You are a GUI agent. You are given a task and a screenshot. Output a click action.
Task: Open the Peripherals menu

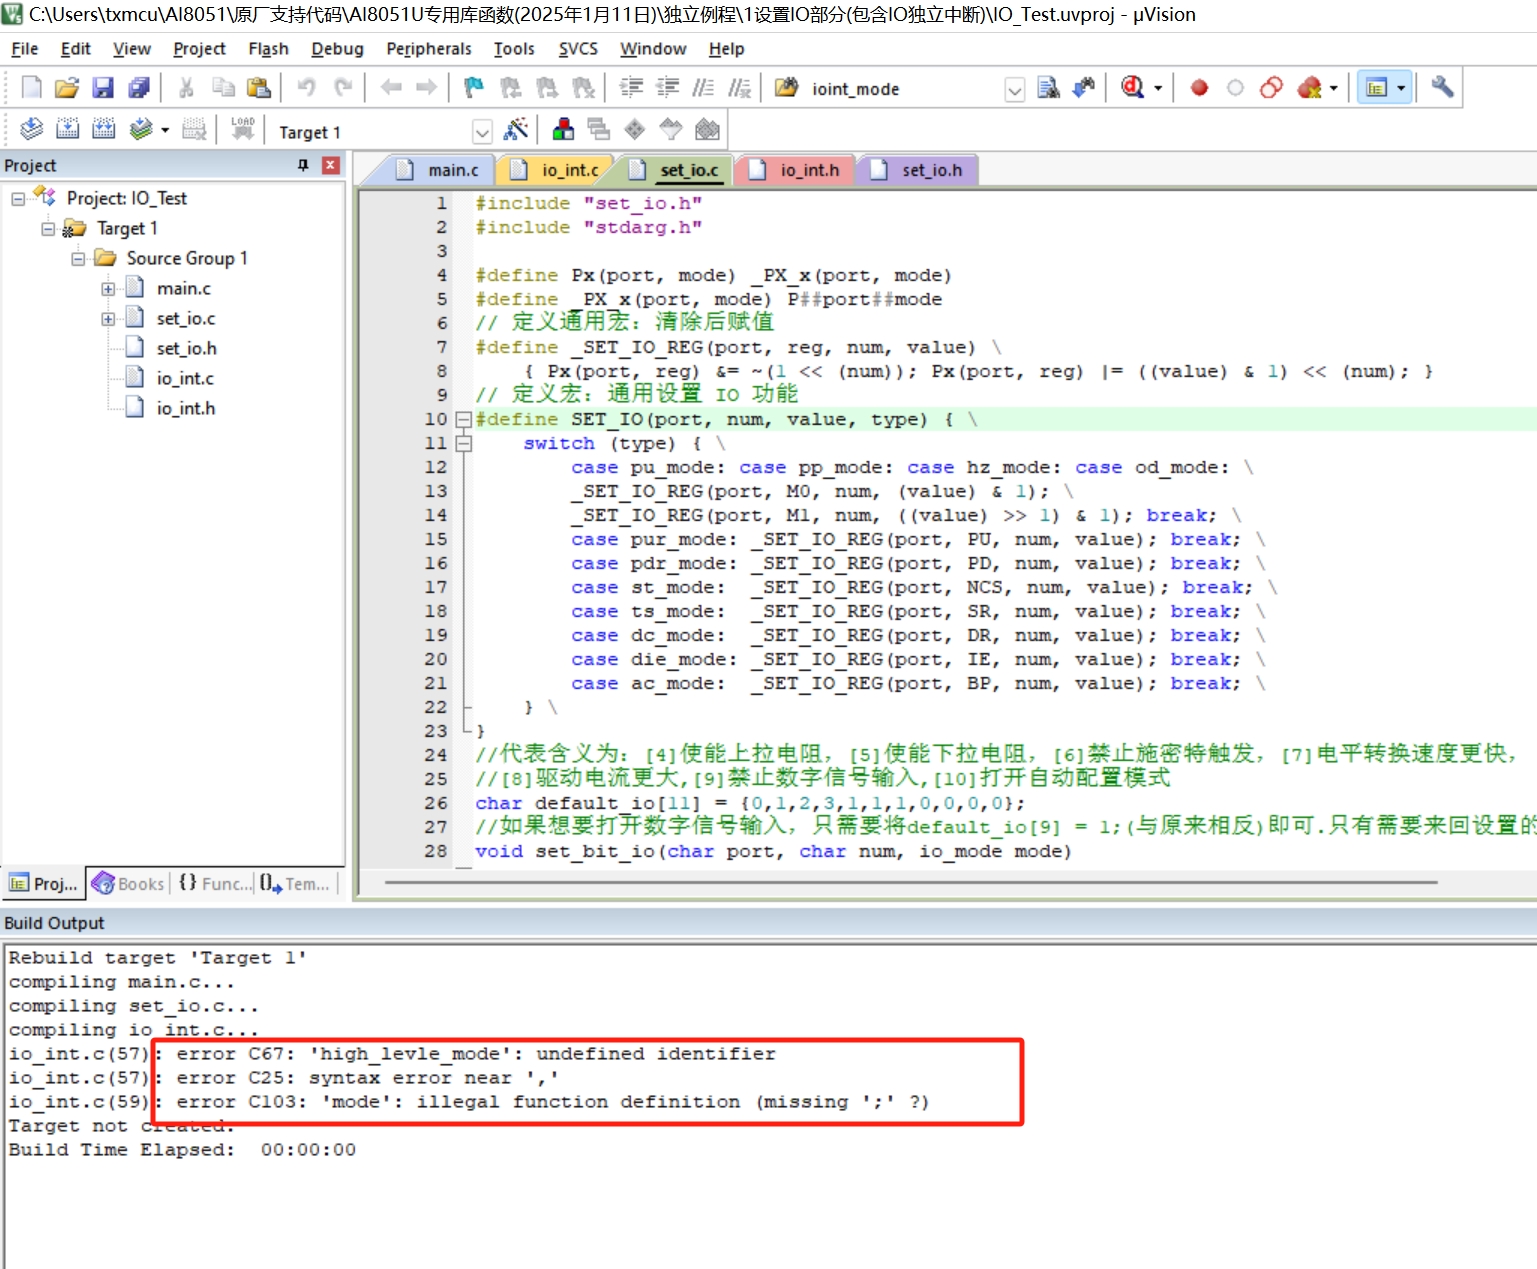tap(428, 49)
